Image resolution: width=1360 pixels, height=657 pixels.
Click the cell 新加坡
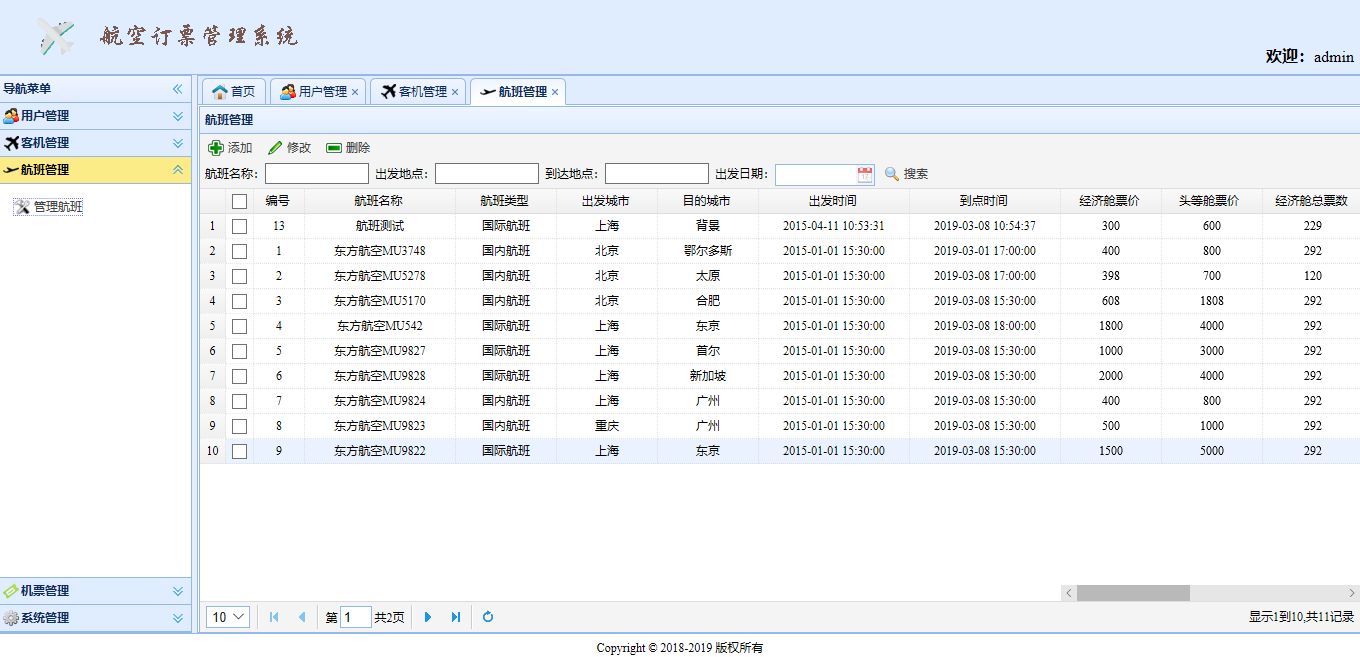click(x=707, y=376)
